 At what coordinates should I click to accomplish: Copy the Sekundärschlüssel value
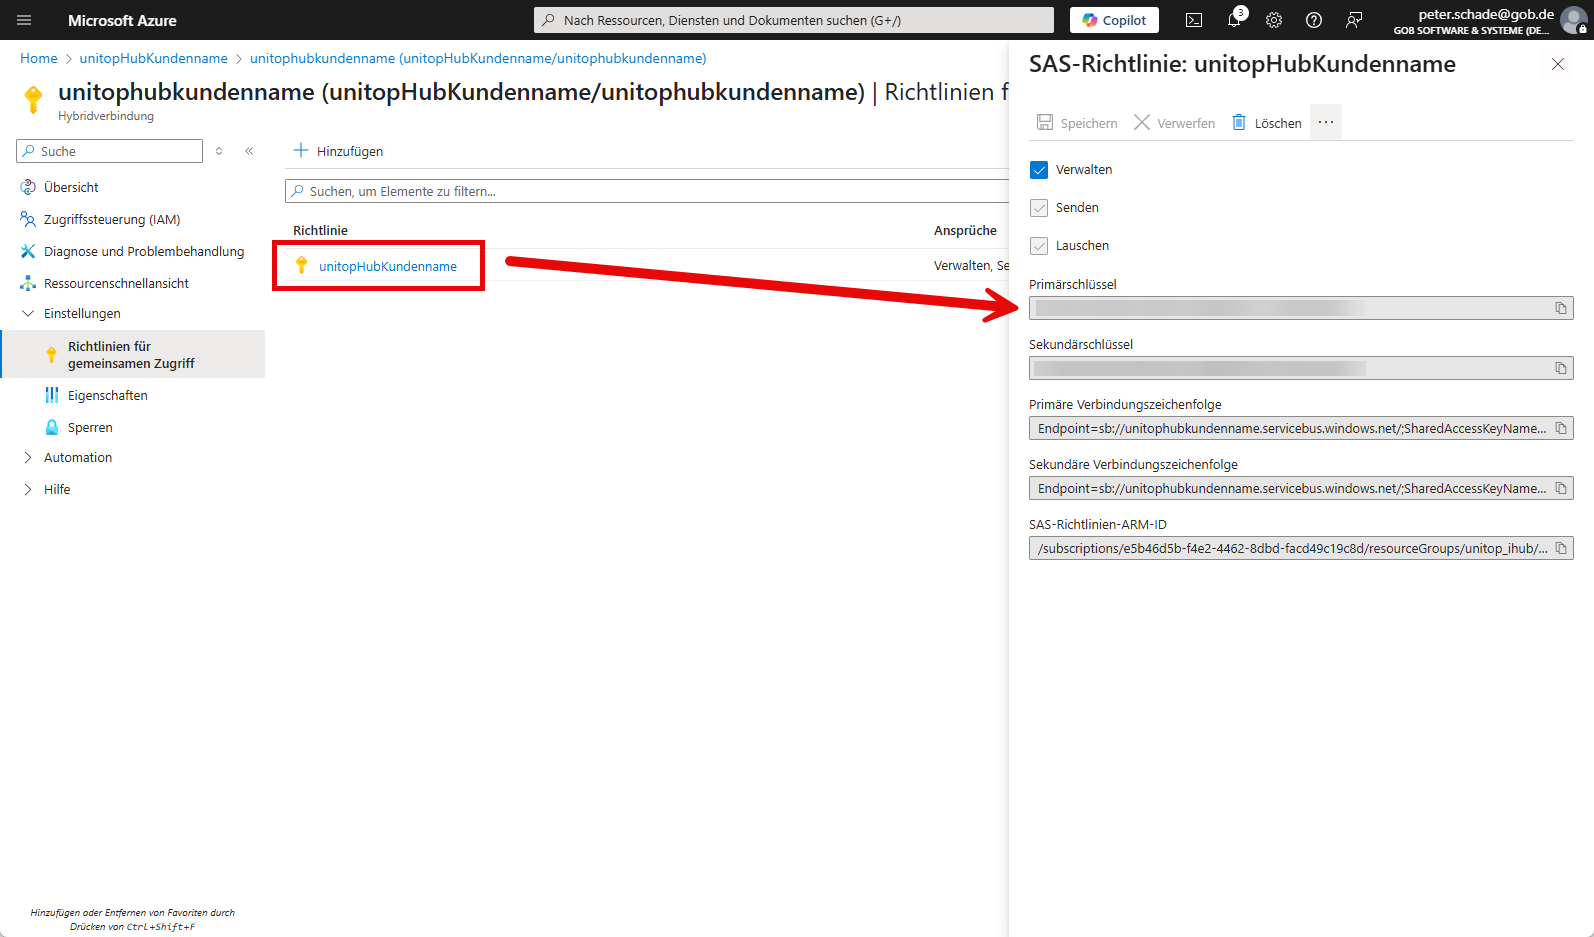pos(1560,368)
